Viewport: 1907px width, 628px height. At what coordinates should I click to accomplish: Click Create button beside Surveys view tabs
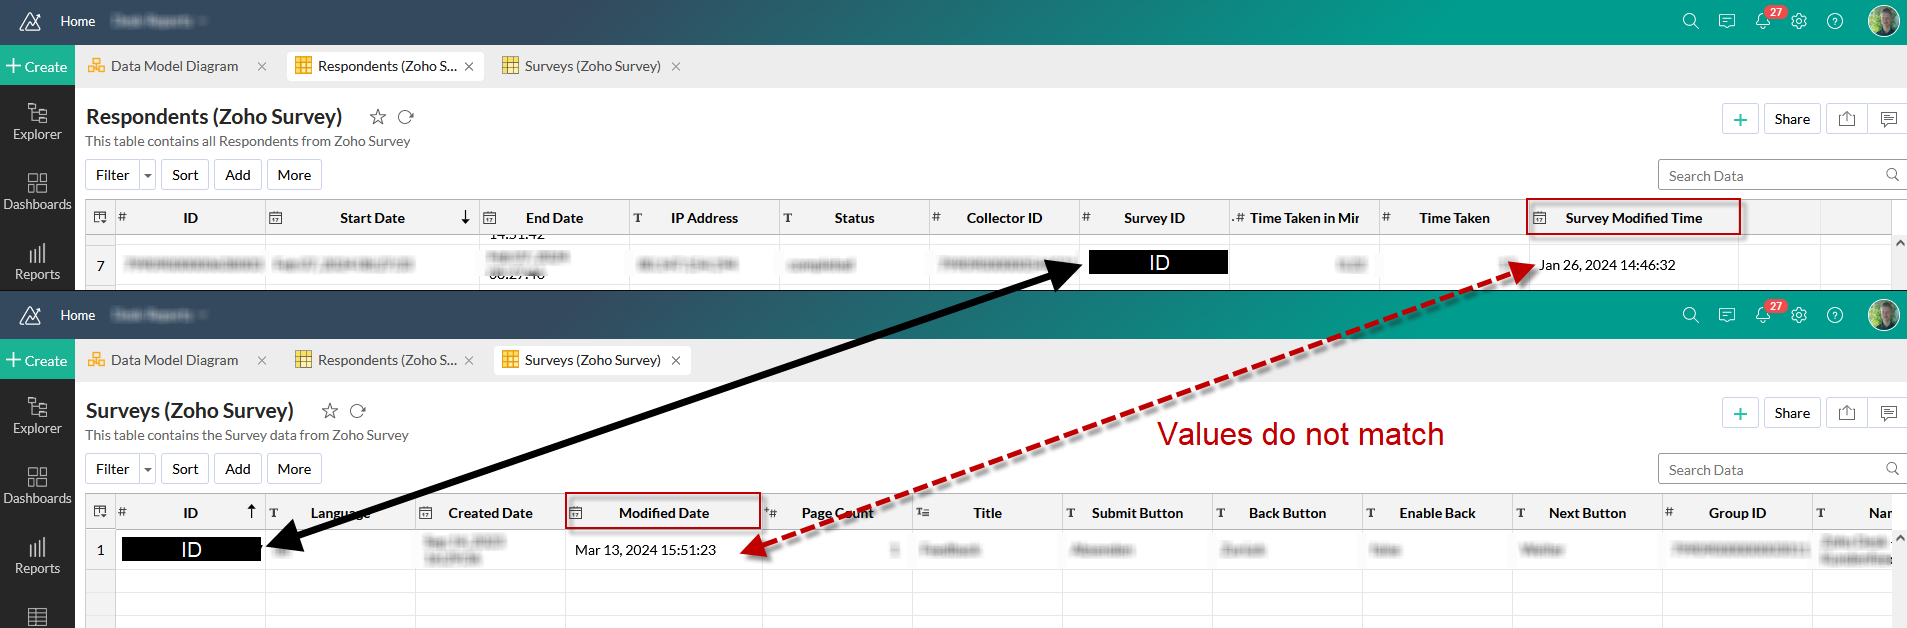click(37, 360)
